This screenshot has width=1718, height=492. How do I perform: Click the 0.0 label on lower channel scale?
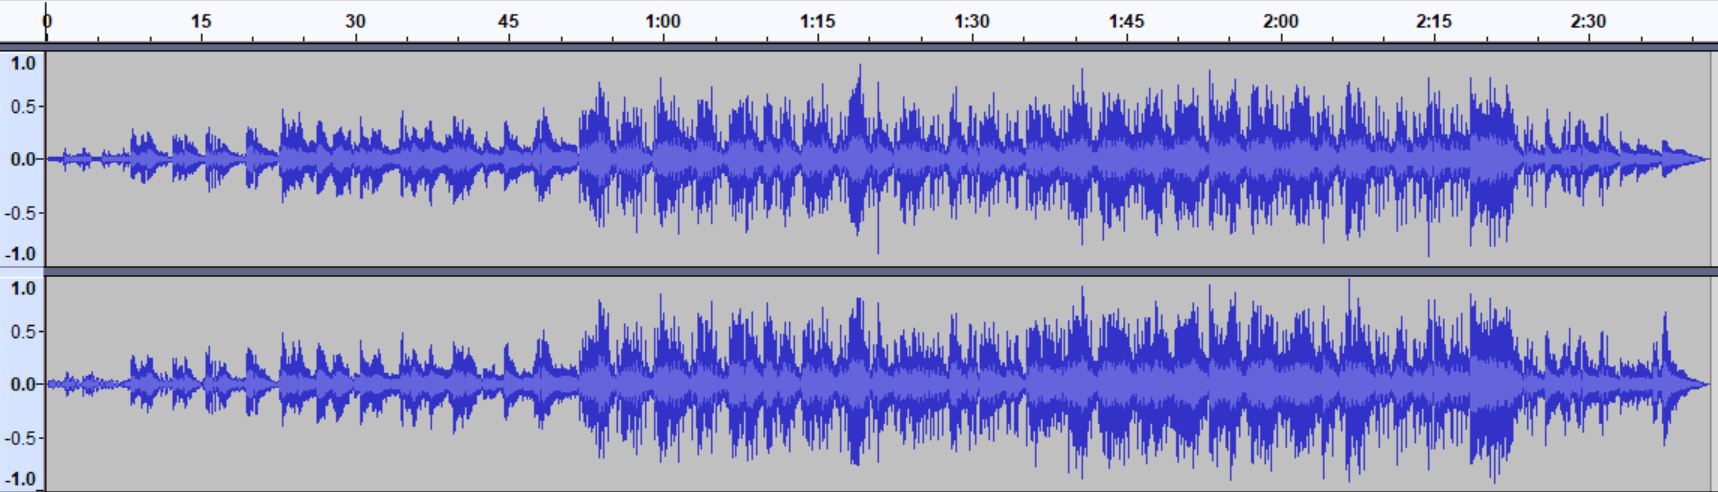tap(22, 384)
